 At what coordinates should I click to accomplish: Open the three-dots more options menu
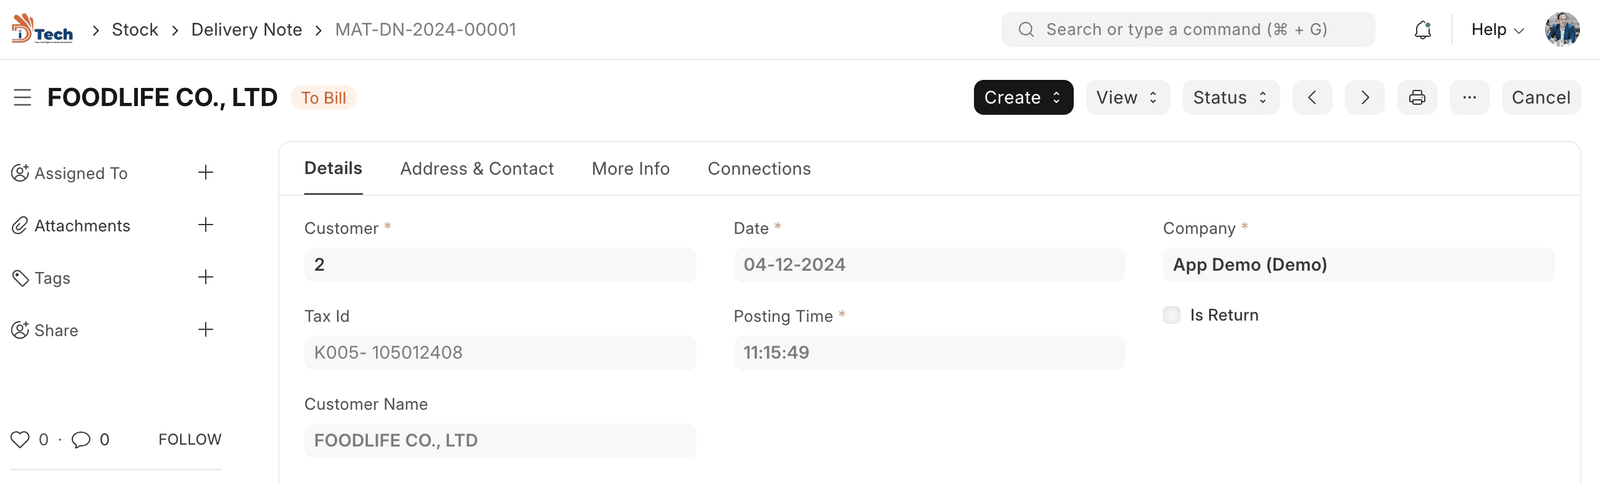(1469, 98)
